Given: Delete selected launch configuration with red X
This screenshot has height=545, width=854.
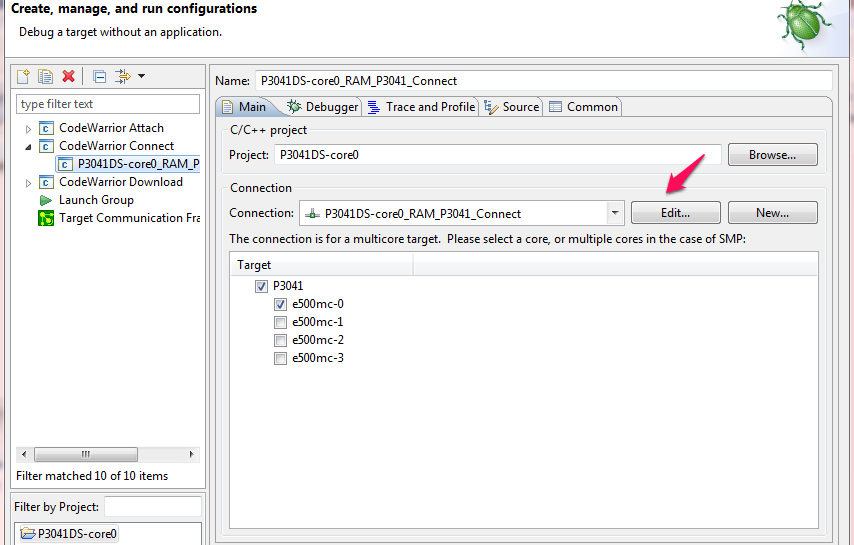Looking at the screenshot, I should [x=68, y=77].
